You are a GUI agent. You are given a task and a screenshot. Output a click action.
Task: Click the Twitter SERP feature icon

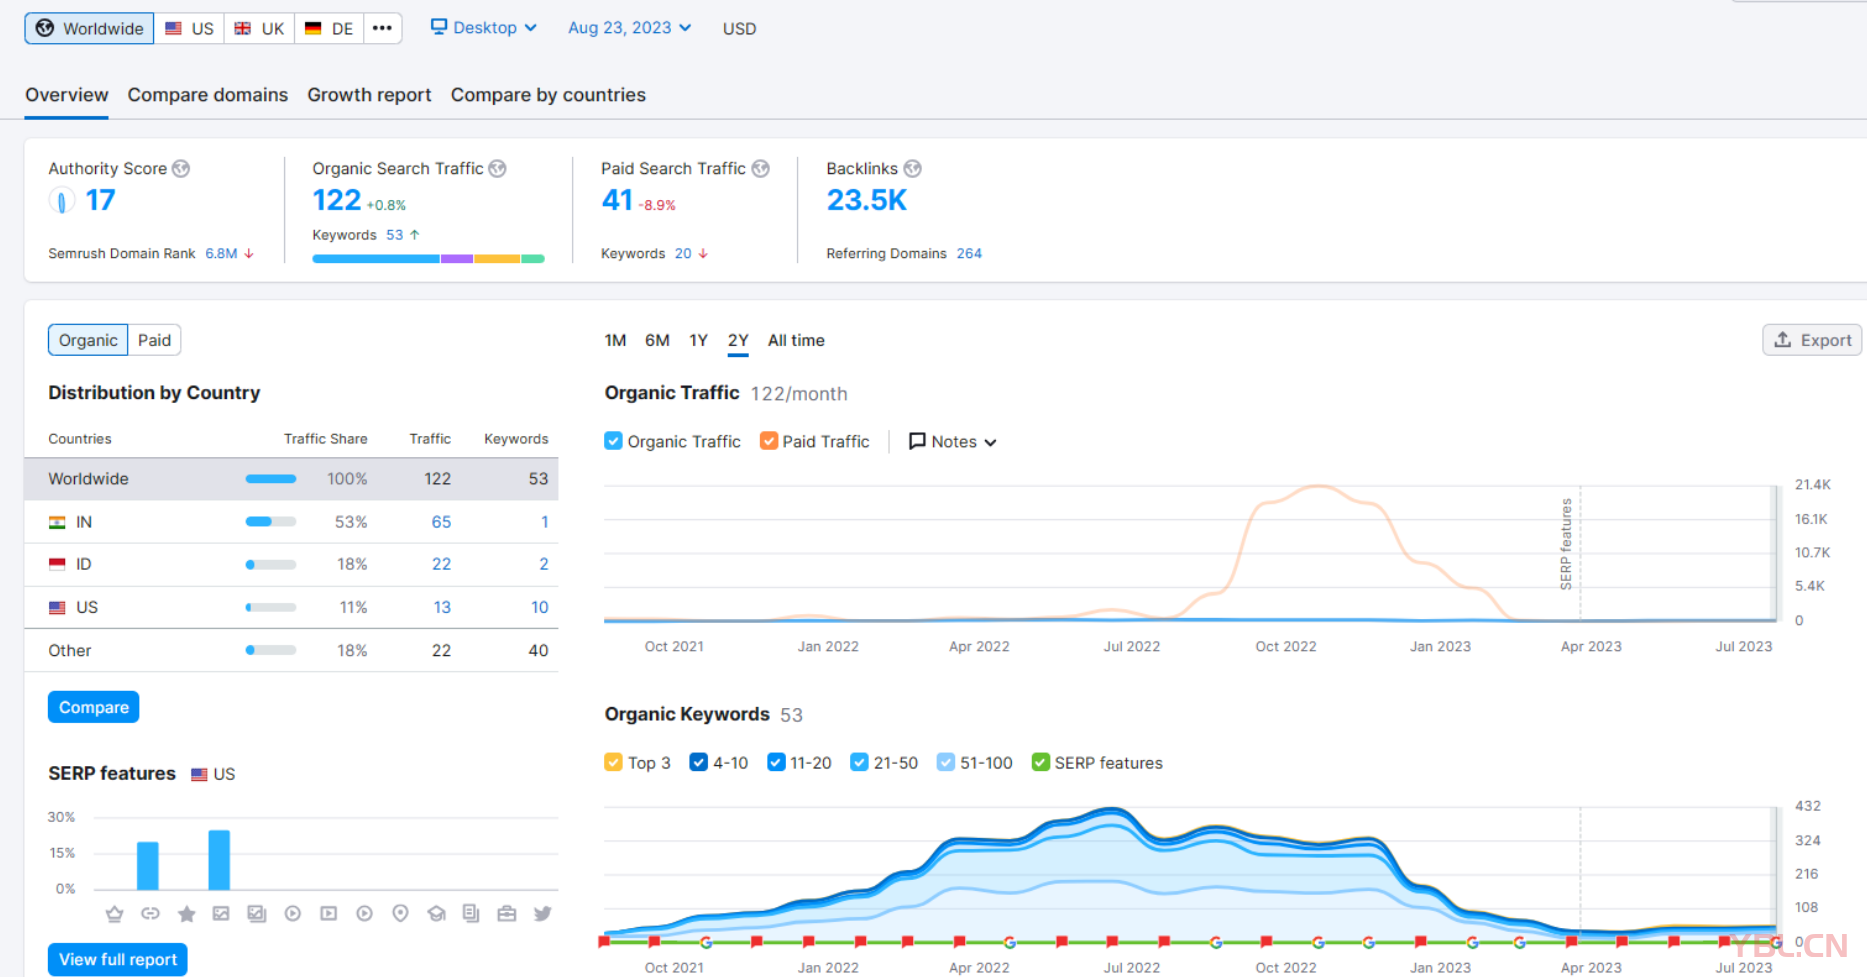tap(542, 913)
